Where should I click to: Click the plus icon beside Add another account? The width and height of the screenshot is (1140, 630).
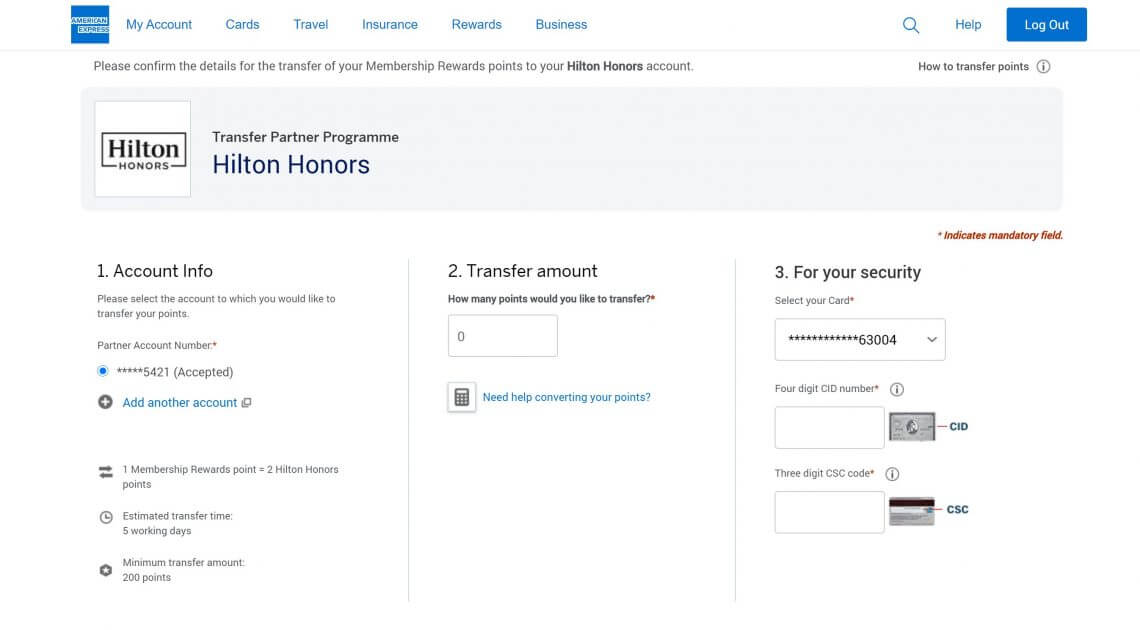[105, 402]
